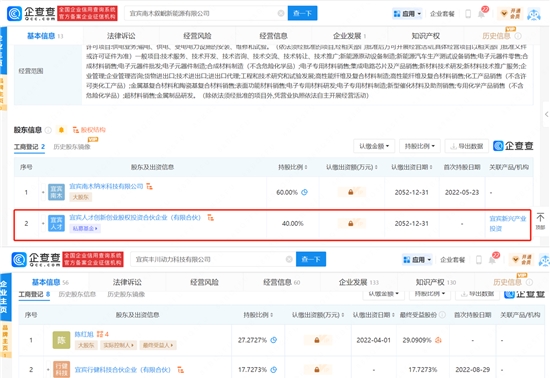The height and width of the screenshot is (378, 550).
Task: Open the 应用 dropdown in the lower header
Action: point(417,260)
